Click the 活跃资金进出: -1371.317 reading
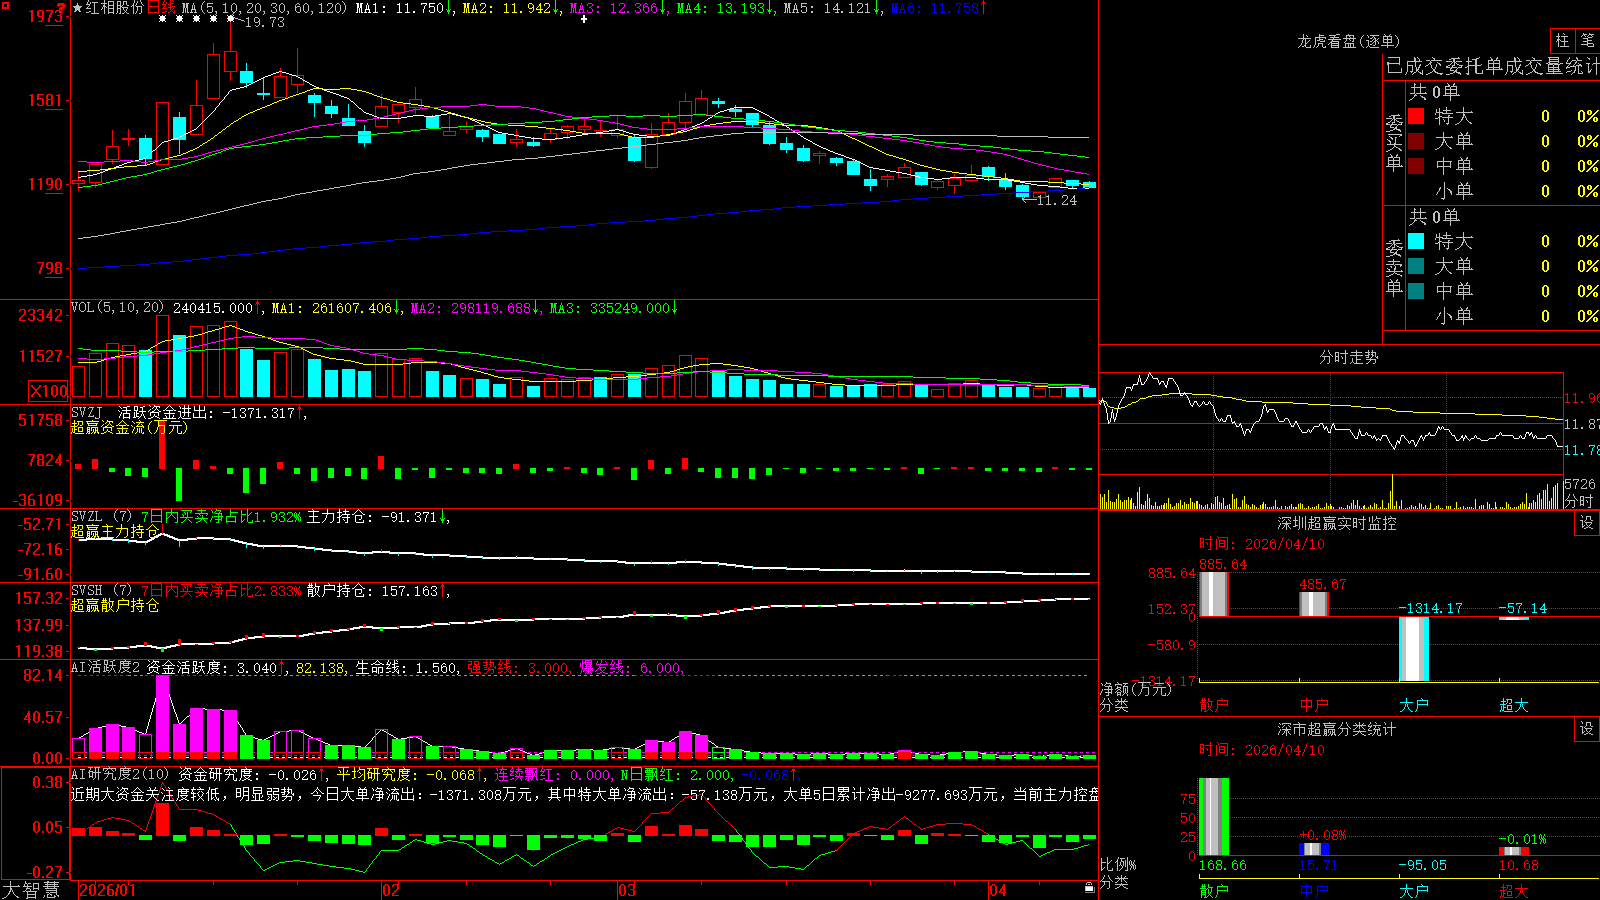This screenshot has height=900, width=1600. click(x=206, y=412)
